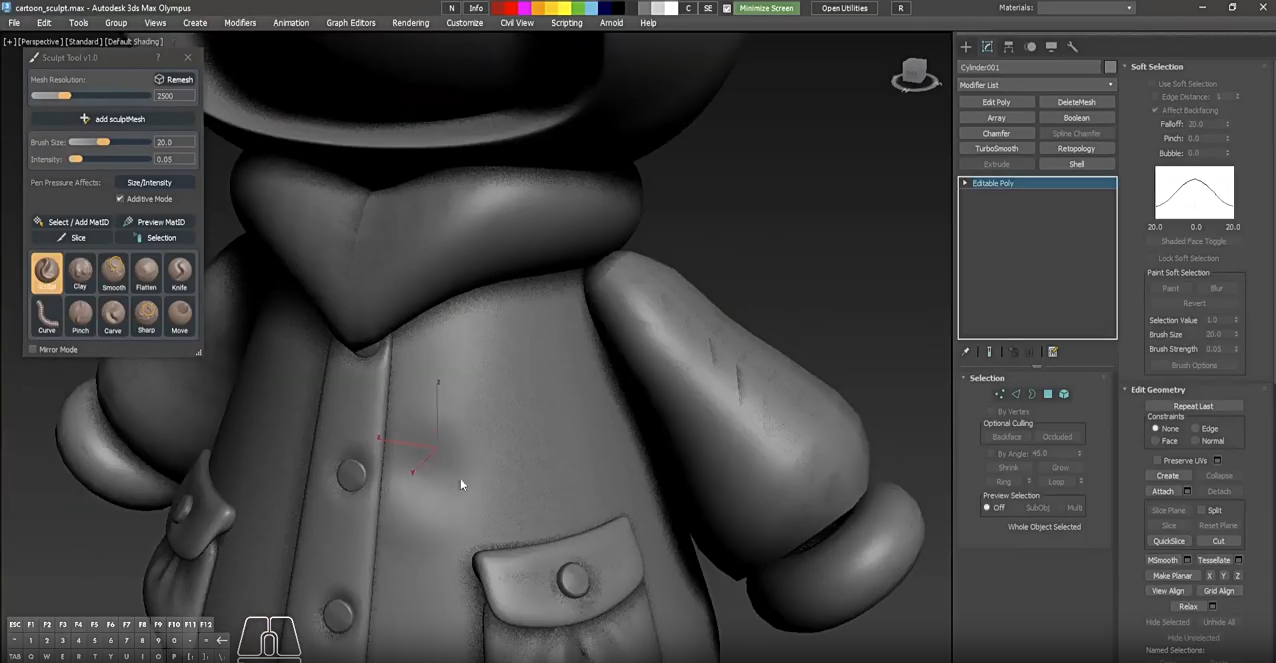Open MSmooth settings box
Image resolution: width=1276 pixels, height=663 pixels.
[x=1188, y=560]
